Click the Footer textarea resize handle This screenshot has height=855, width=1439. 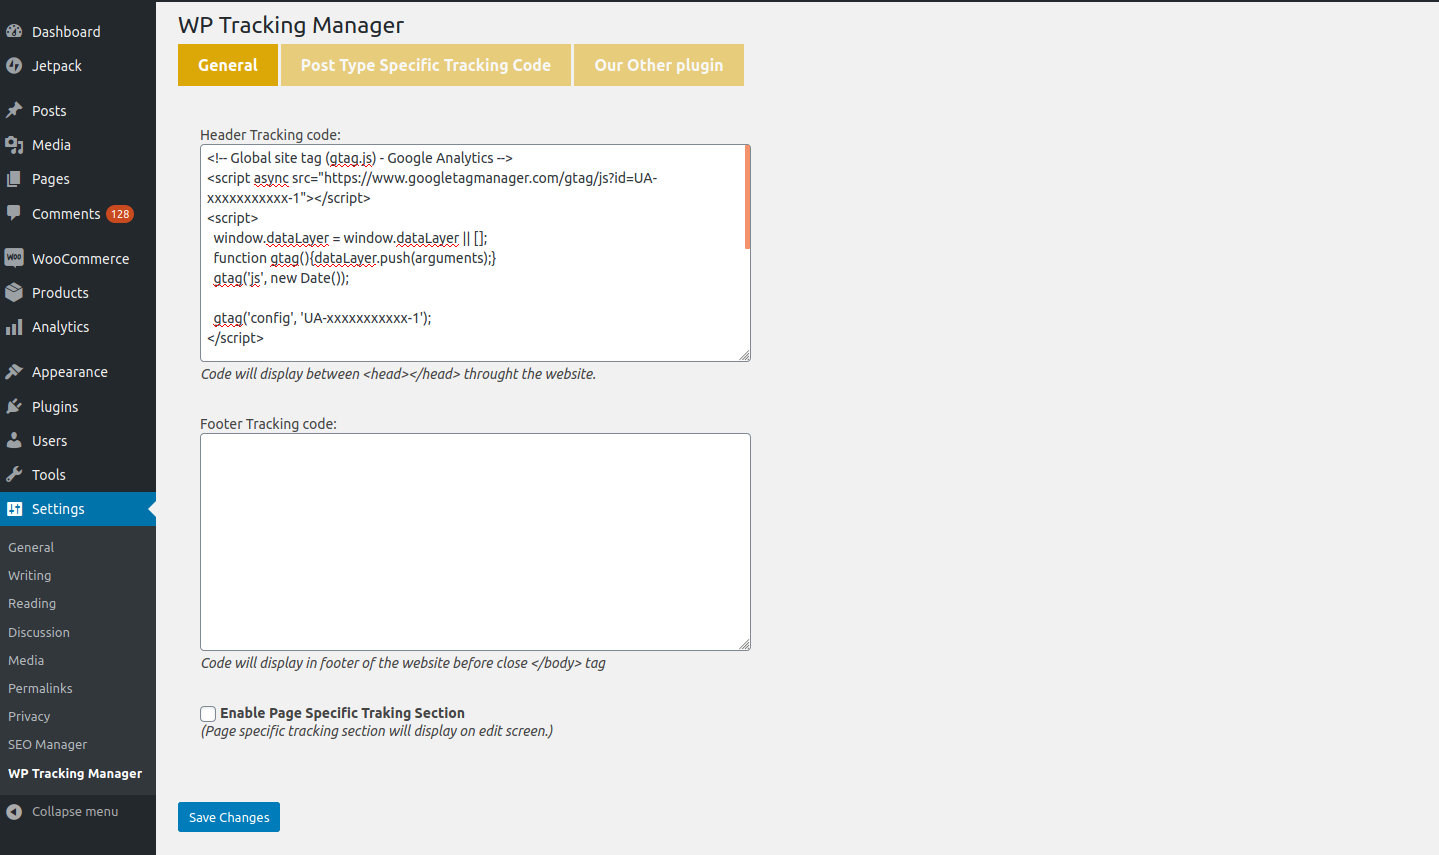745,645
